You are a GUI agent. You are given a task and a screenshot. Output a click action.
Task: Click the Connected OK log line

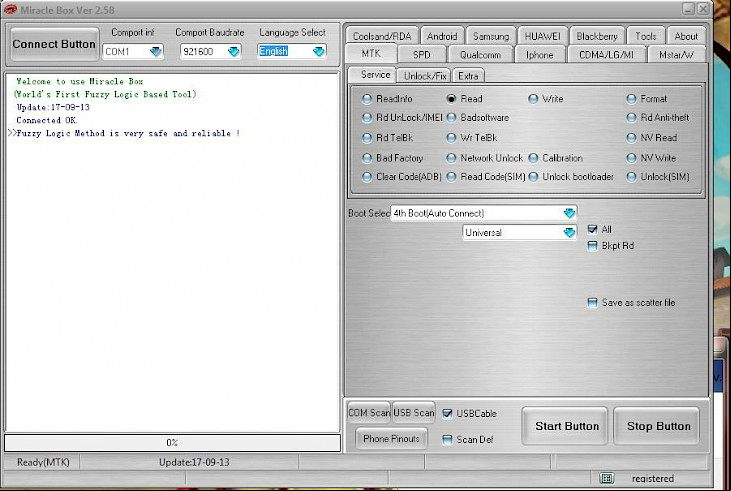pyautogui.click(x=47, y=120)
